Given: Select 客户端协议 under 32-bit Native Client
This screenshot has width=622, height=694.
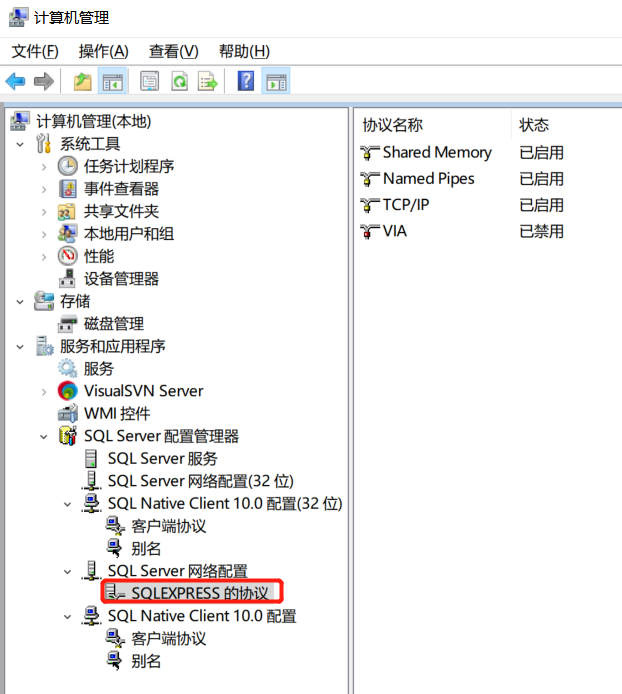Looking at the screenshot, I should coord(169,526).
